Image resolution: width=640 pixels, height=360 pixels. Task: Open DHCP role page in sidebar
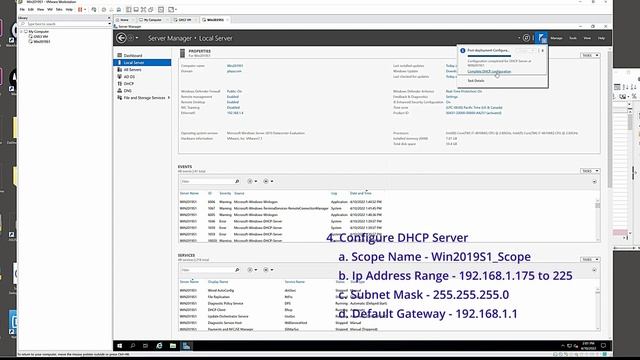click(129, 84)
